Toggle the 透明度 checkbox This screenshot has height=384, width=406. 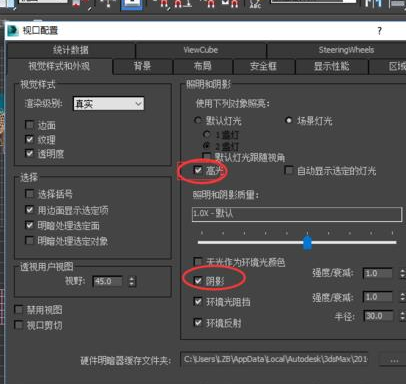coord(29,153)
